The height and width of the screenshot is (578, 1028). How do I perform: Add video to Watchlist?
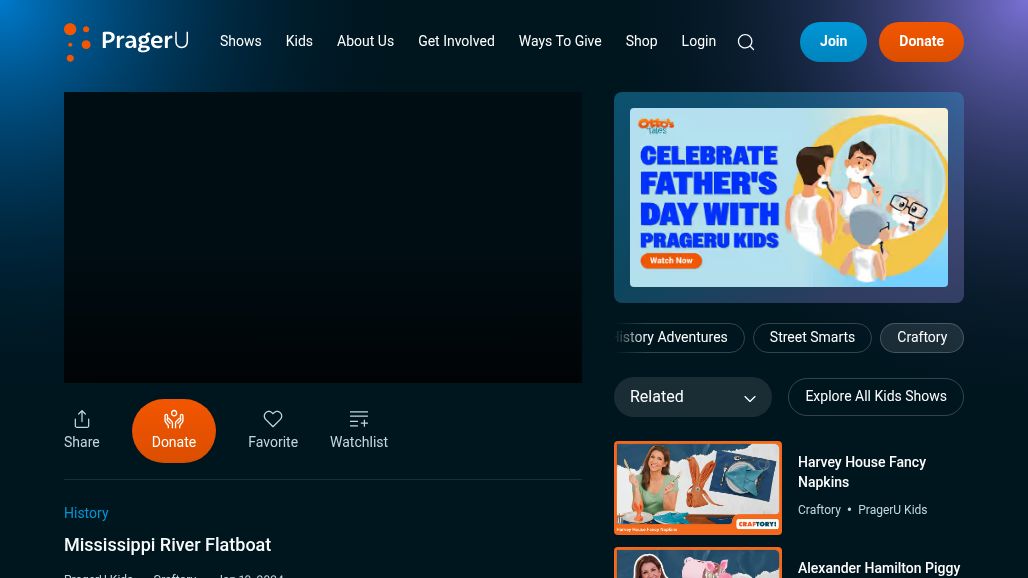pyautogui.click(x=359, y=430)
